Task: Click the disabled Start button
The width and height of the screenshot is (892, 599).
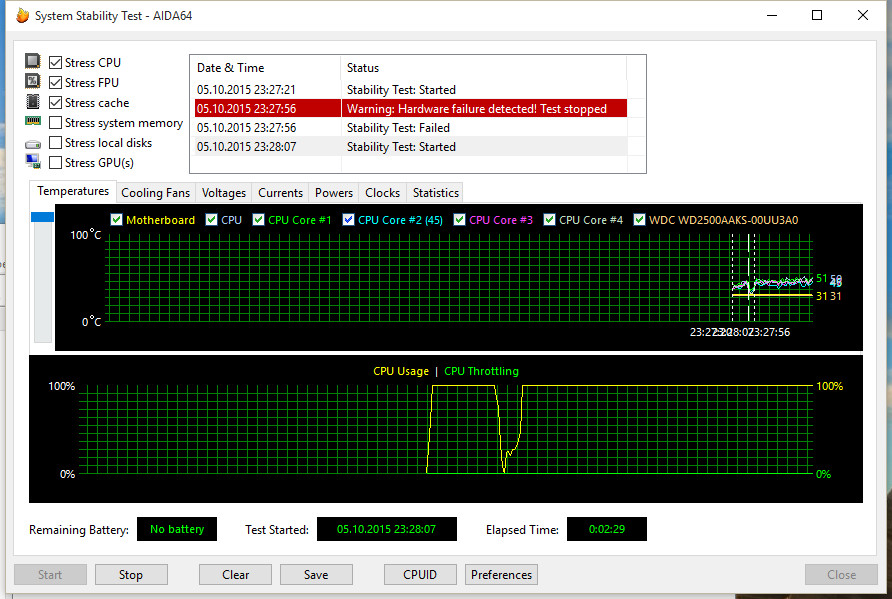Action: tap(50, 575)
